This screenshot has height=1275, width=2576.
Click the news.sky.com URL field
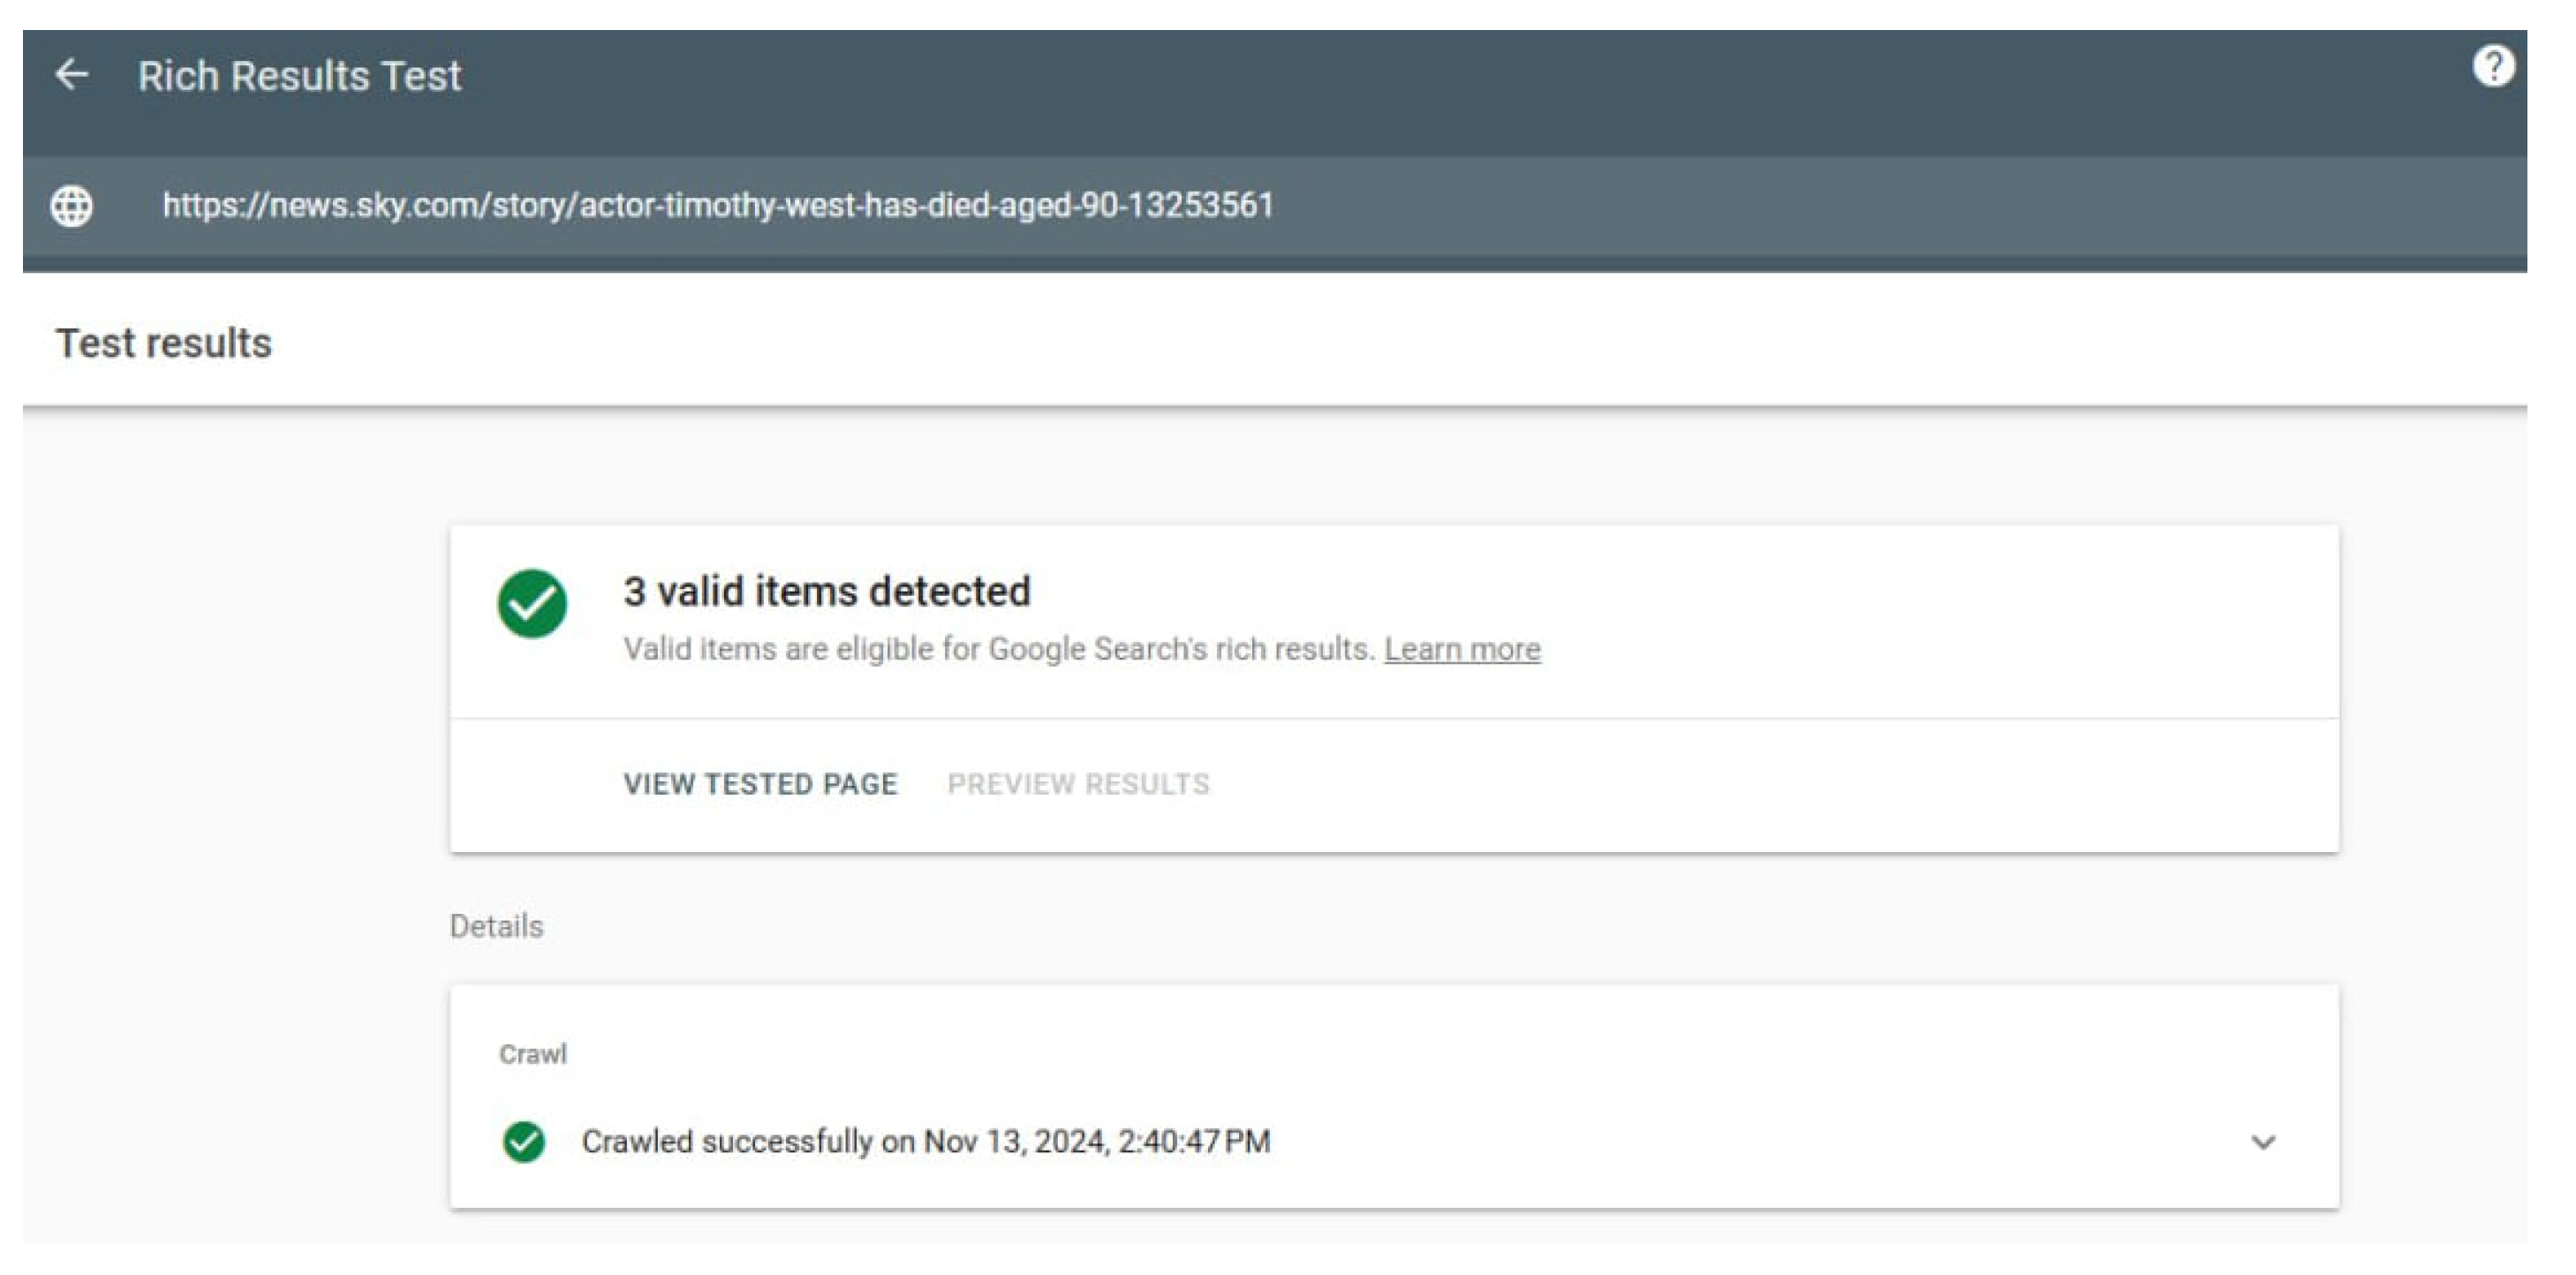pos(718,205)
